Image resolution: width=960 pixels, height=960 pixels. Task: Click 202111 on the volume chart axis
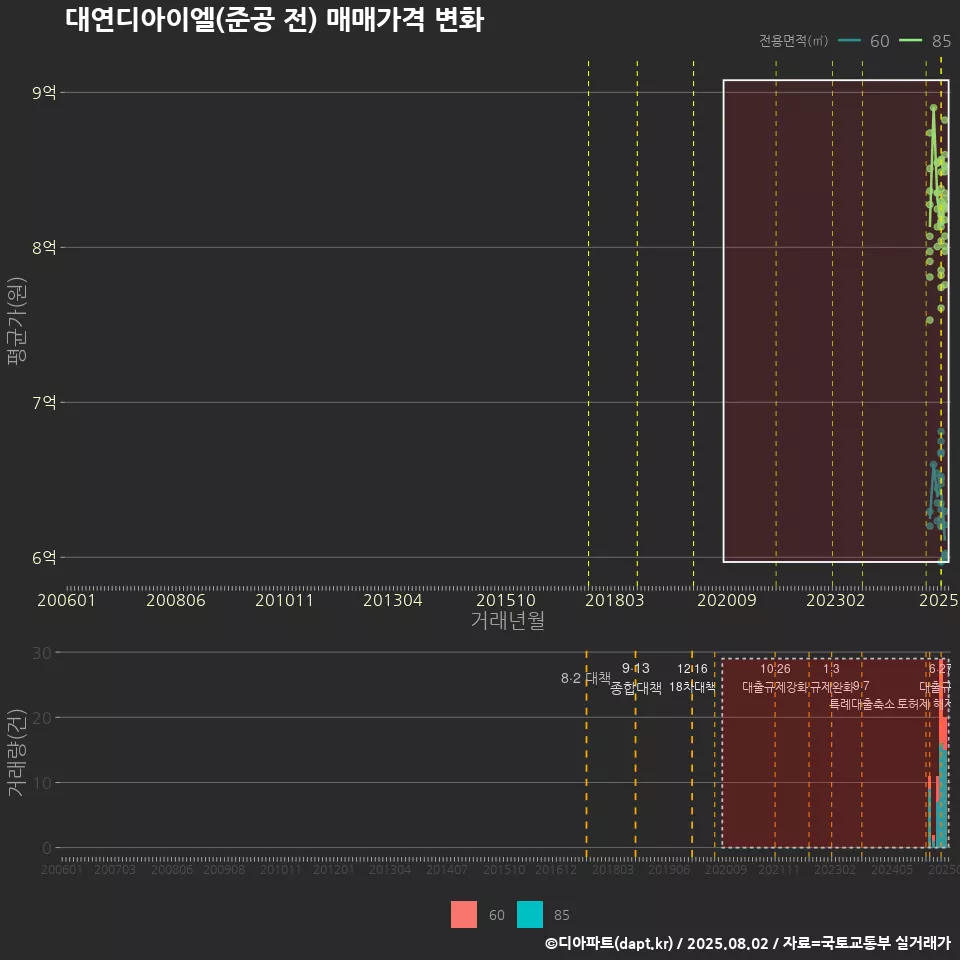[x=779, y=869]
